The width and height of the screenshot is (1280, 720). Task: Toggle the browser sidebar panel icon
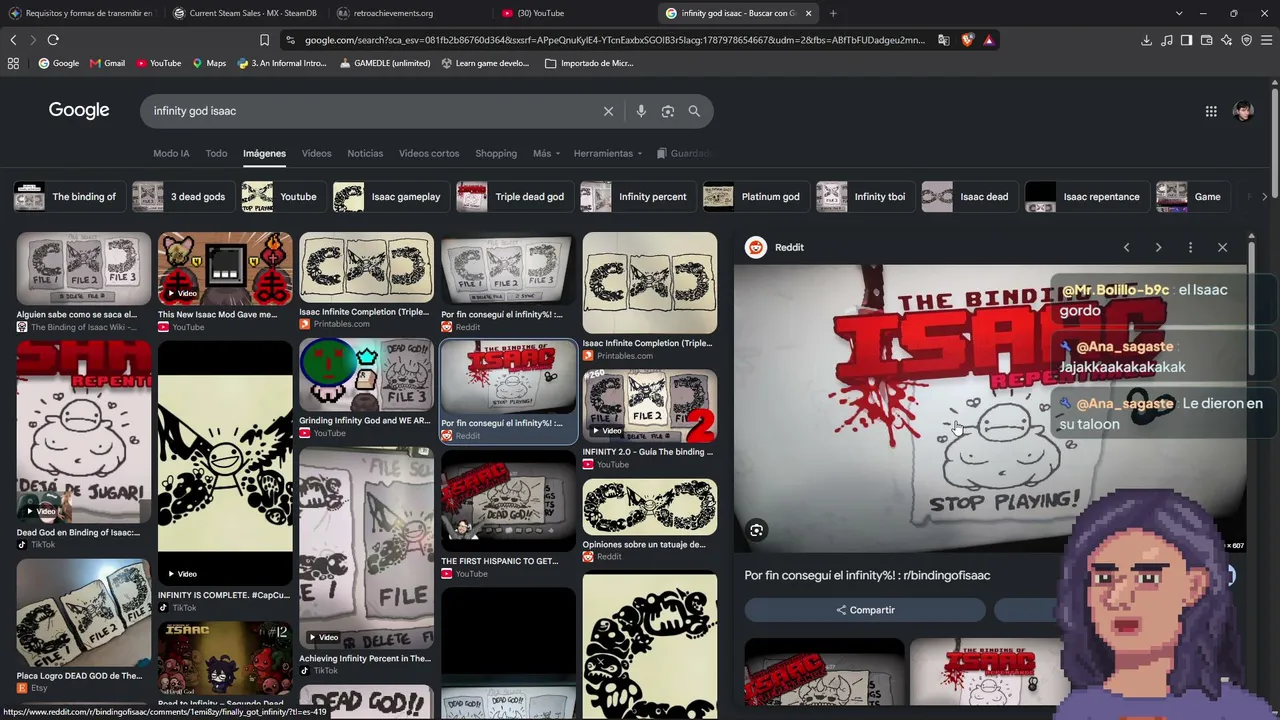[1186, 40]
